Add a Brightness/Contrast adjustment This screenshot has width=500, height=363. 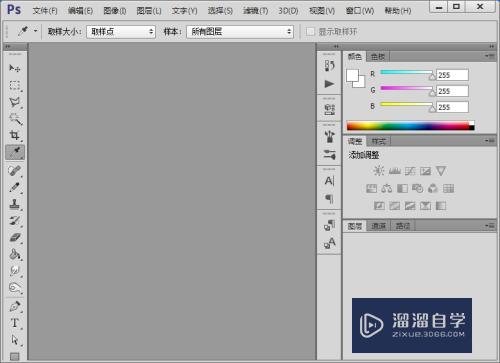pos(379,171)
